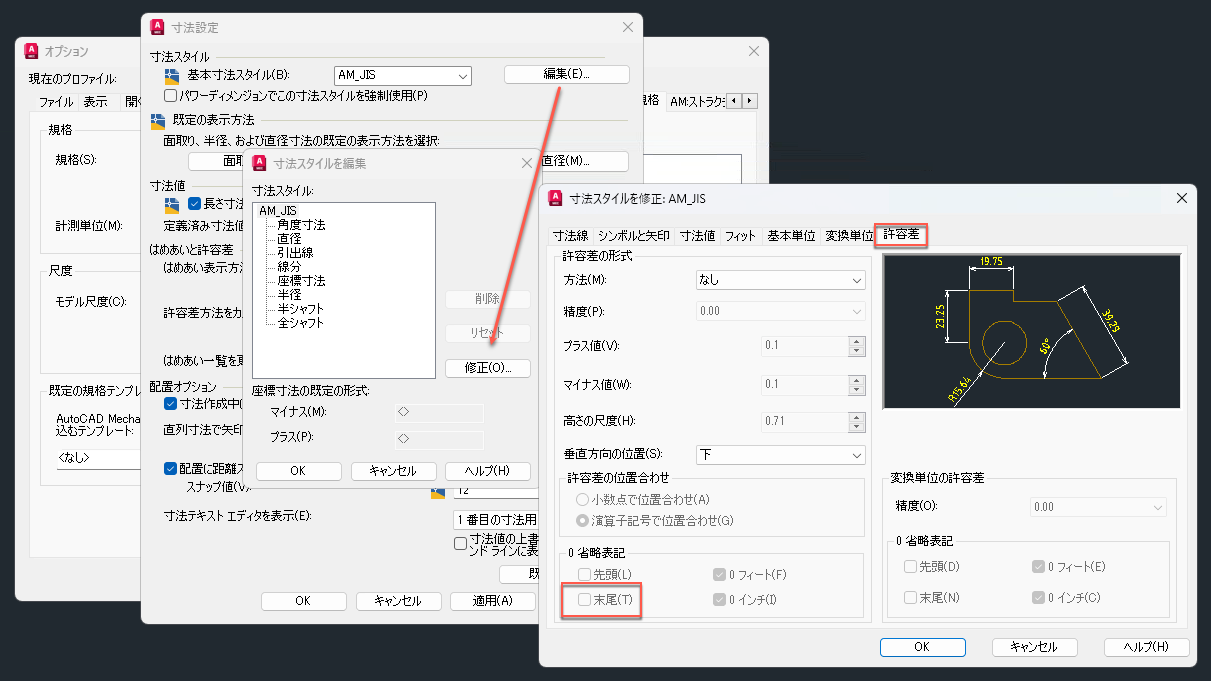Screen dimensions: 1211x681
Task: Switch to the 基本単位 tab
Action: point(791,236)
